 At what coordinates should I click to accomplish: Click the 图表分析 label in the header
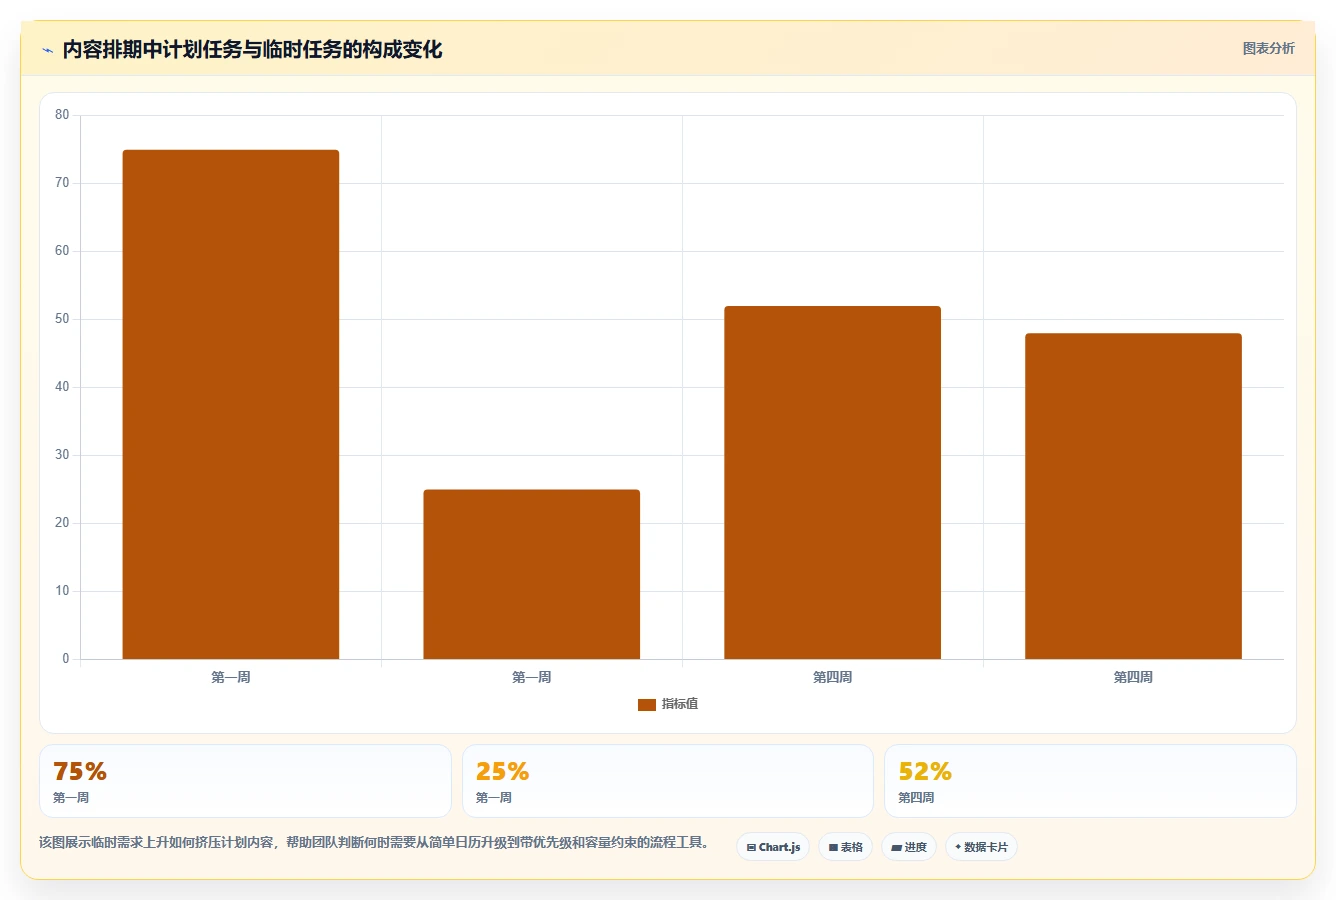(x=1268, y=48)
